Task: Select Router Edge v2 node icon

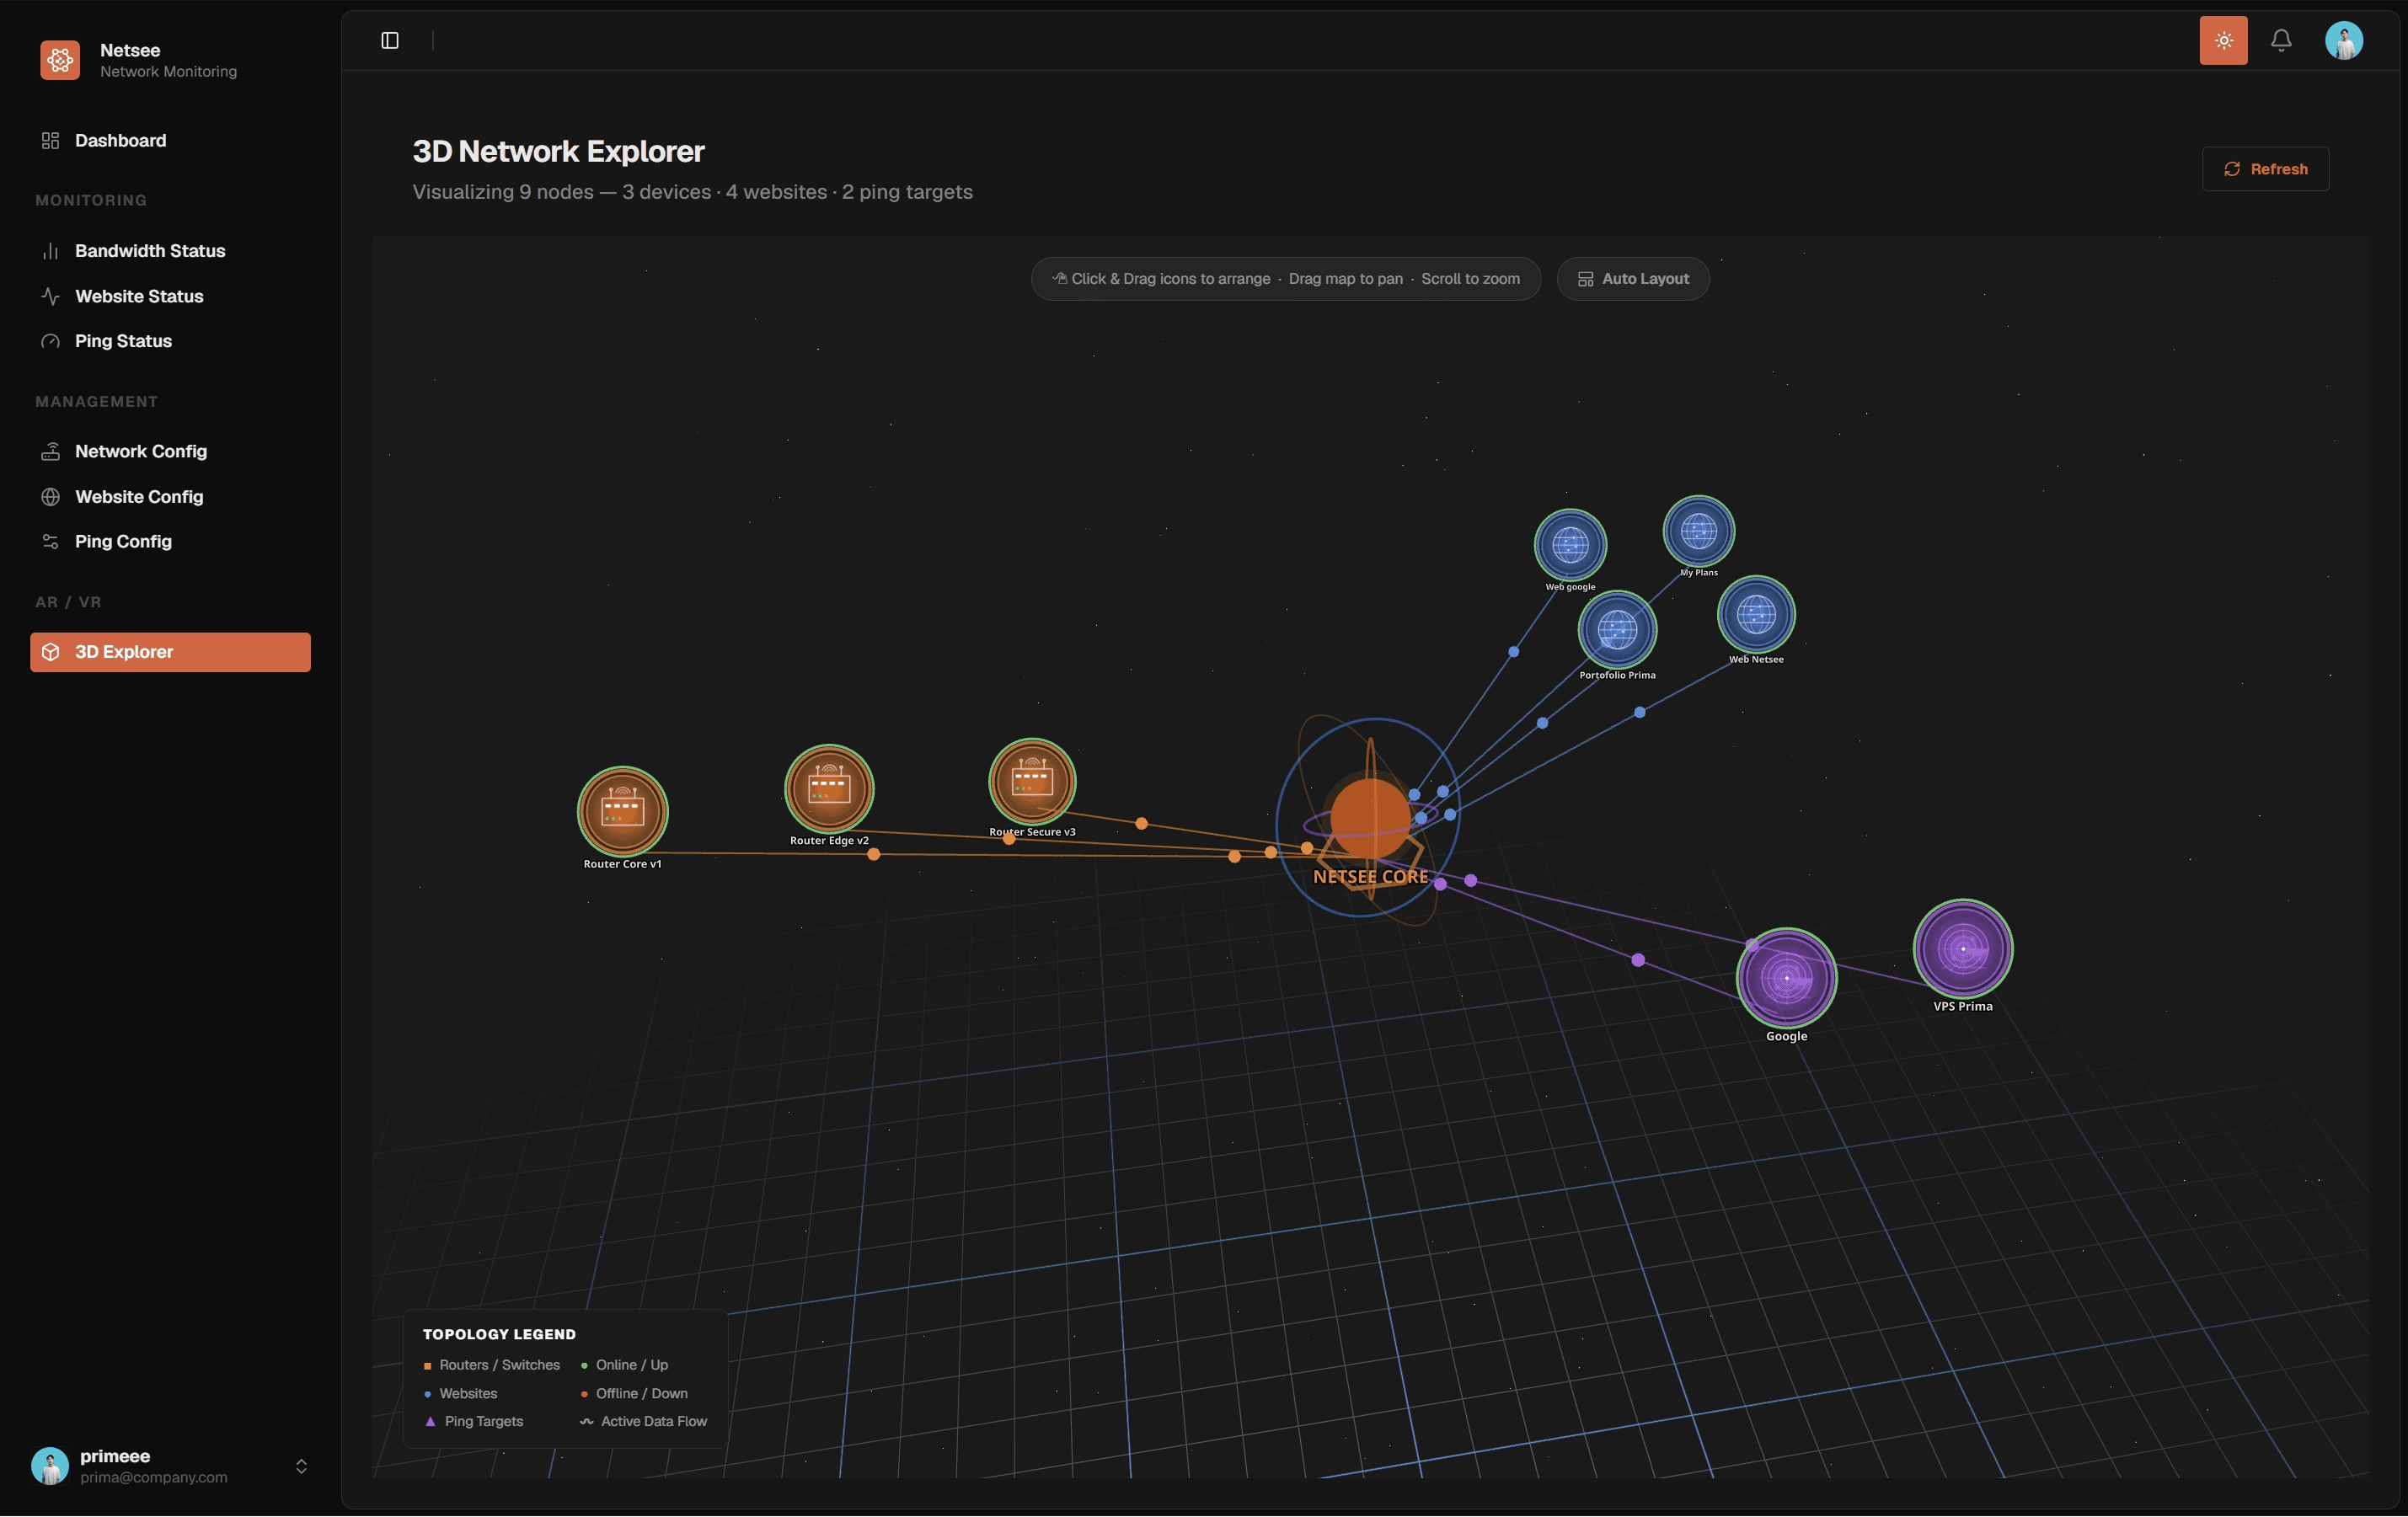Action: tap(829, 788)
